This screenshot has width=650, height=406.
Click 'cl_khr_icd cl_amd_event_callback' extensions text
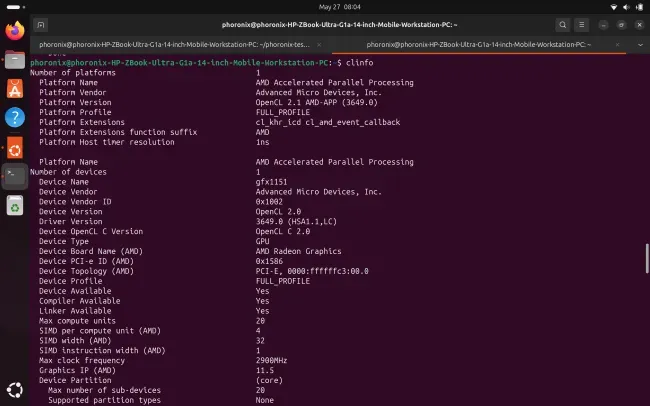[x=328, y=122]
